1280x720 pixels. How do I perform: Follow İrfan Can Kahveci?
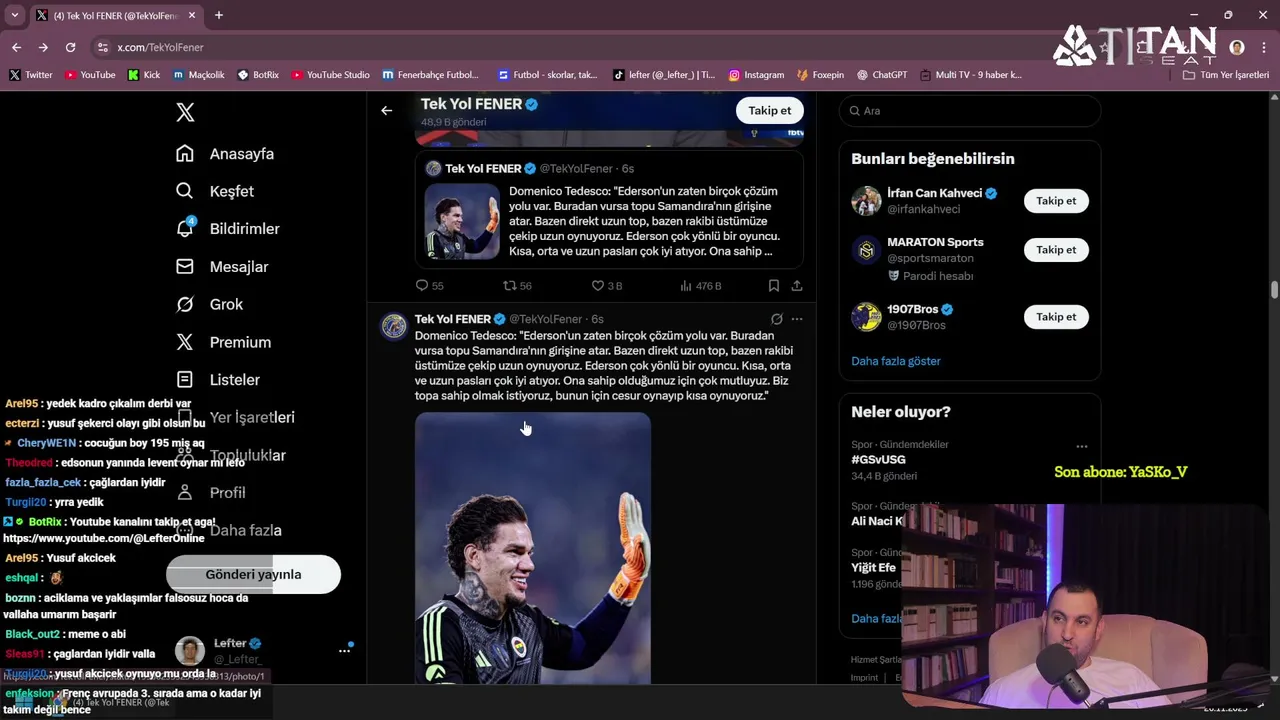[x=1056, y=201]
